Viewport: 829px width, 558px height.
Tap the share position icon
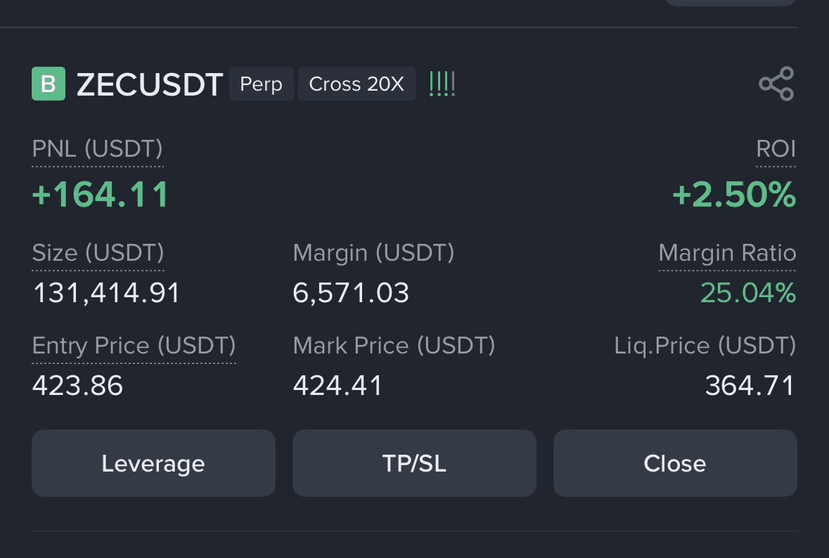tap(776, 84)
